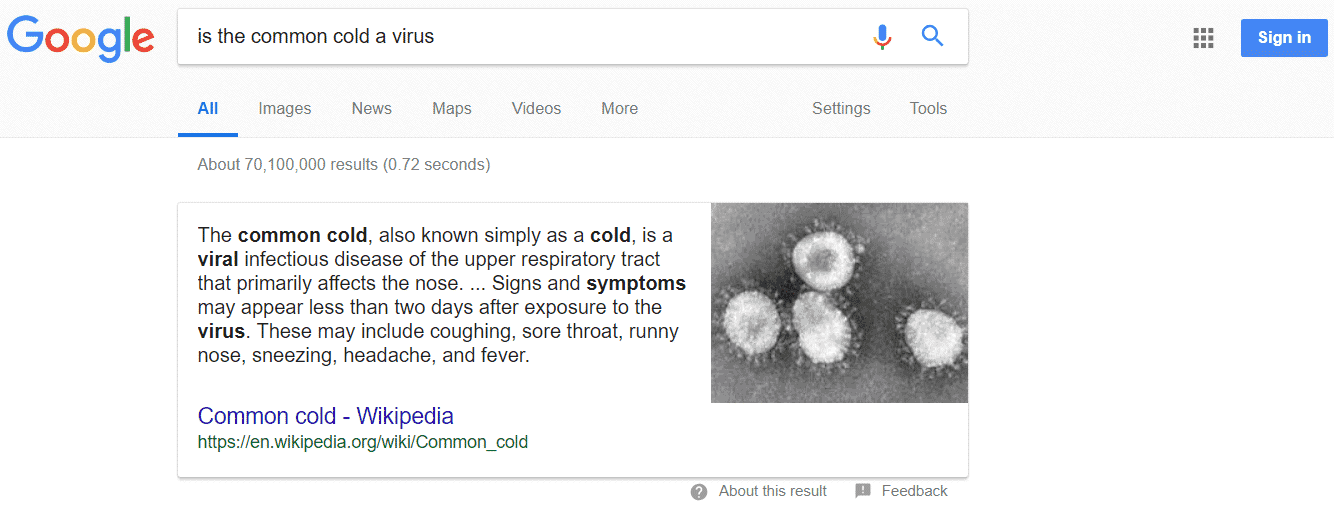The image size is (1334, 506).
Task: Expand the Tools options
Action: tap(928, 108)
